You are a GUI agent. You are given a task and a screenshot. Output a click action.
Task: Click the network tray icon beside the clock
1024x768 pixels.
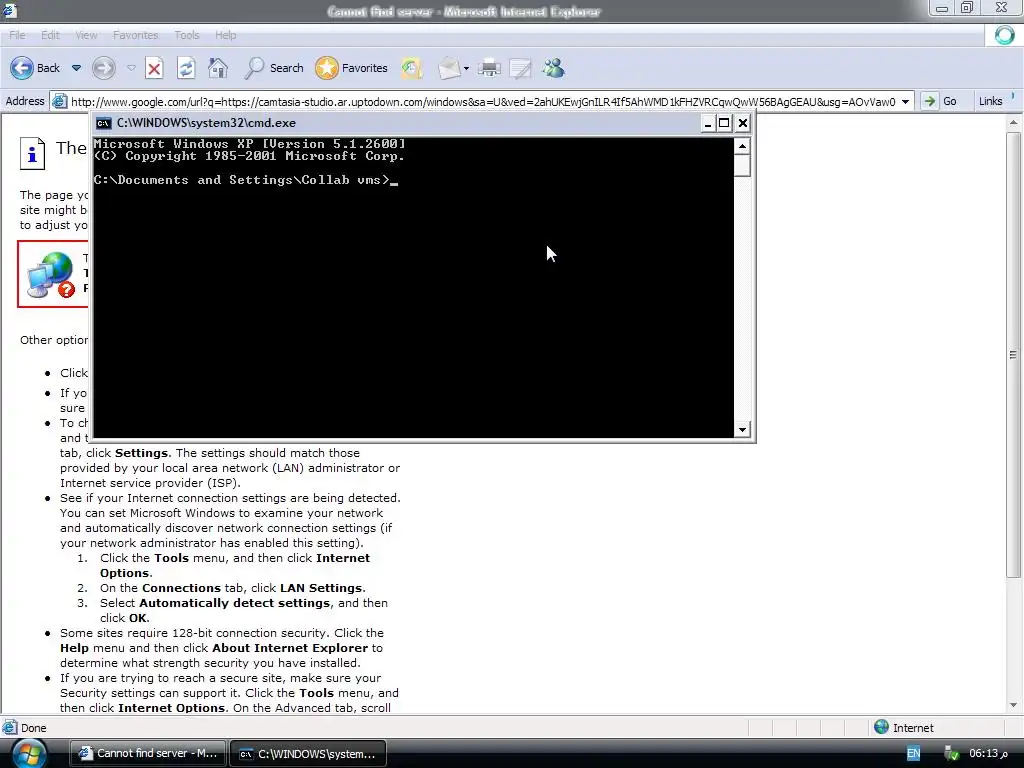click(x=952, y=754)
